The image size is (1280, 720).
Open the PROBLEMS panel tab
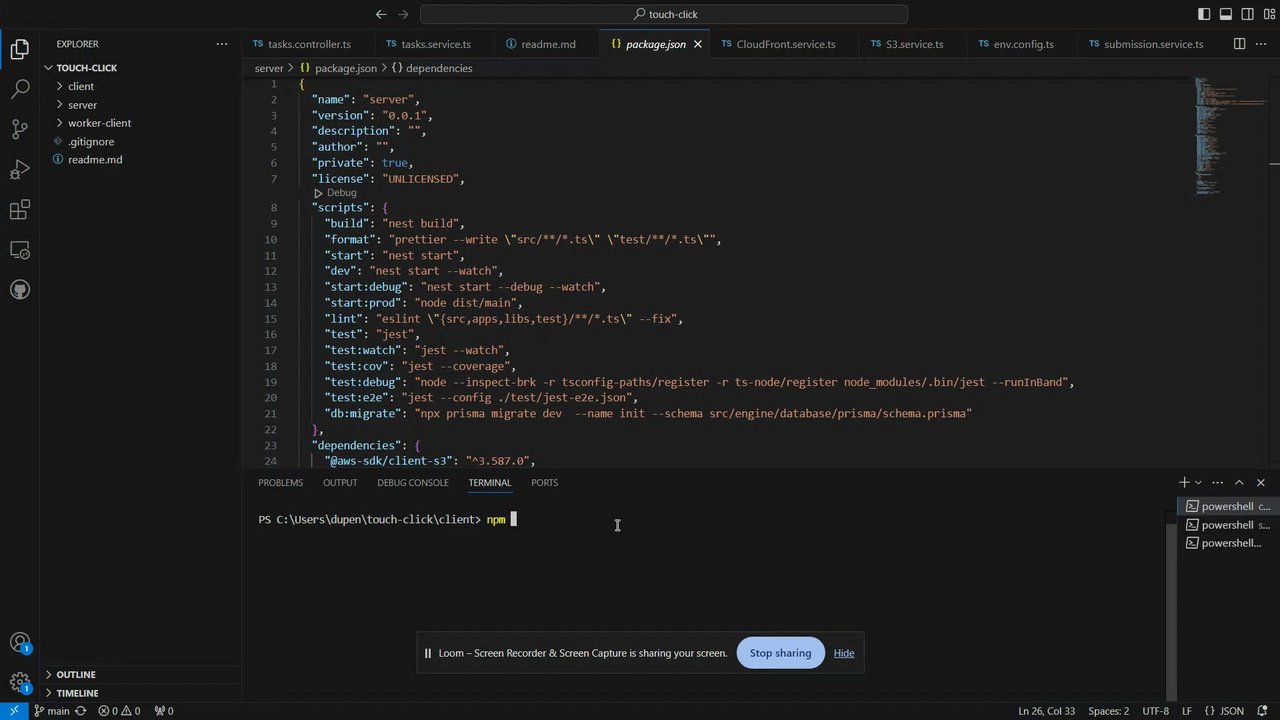(280, 482)
